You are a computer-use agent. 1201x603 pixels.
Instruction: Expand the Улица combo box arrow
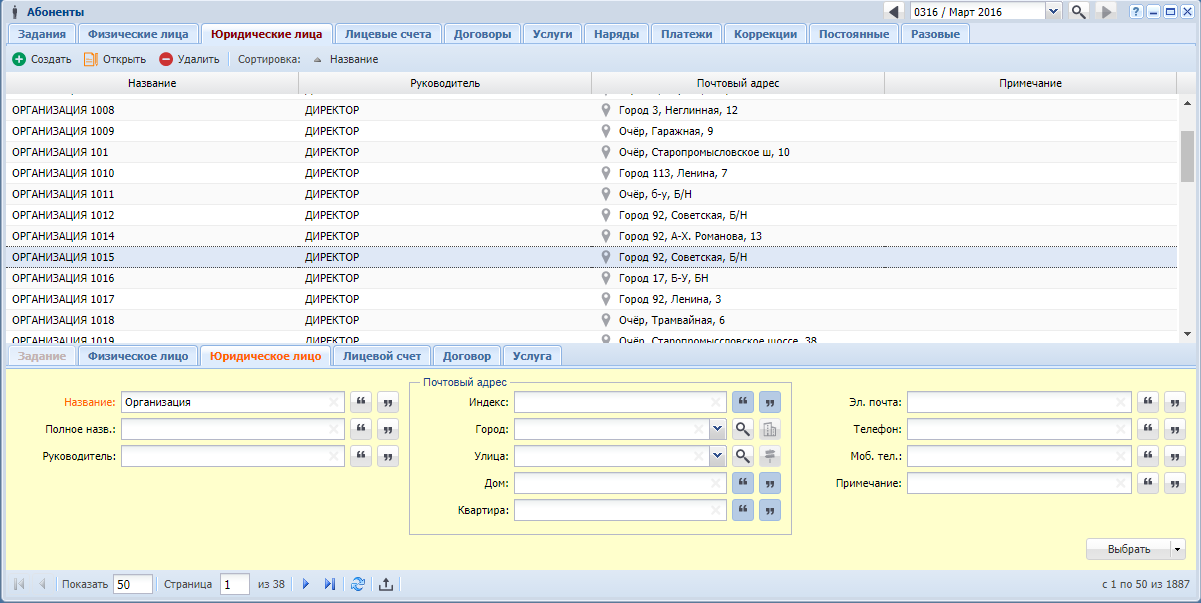point(717,456)
